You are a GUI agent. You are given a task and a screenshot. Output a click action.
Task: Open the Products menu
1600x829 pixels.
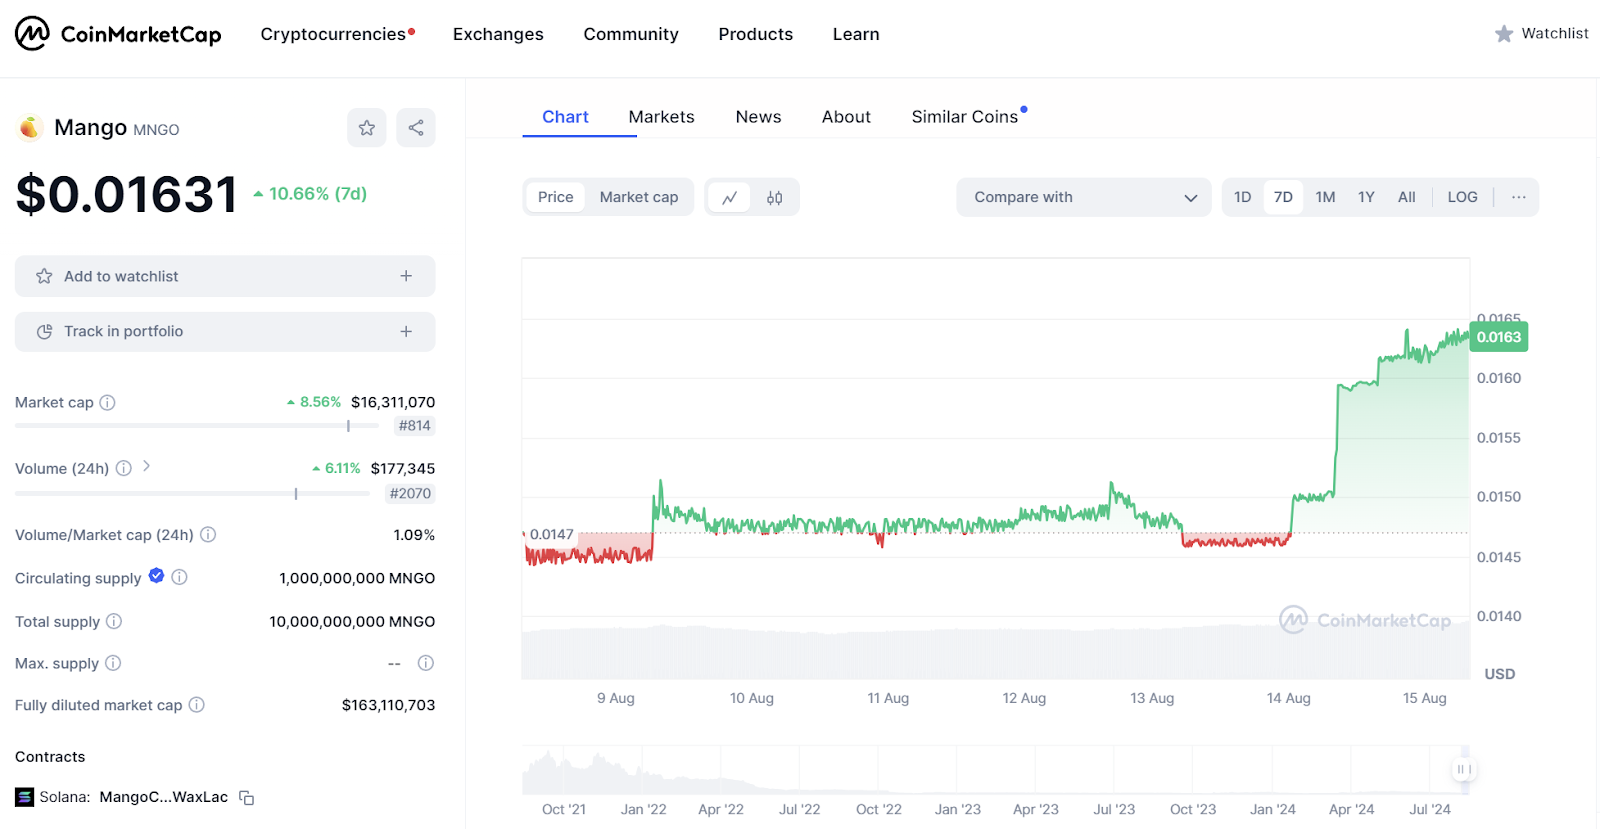pos(756,34)
